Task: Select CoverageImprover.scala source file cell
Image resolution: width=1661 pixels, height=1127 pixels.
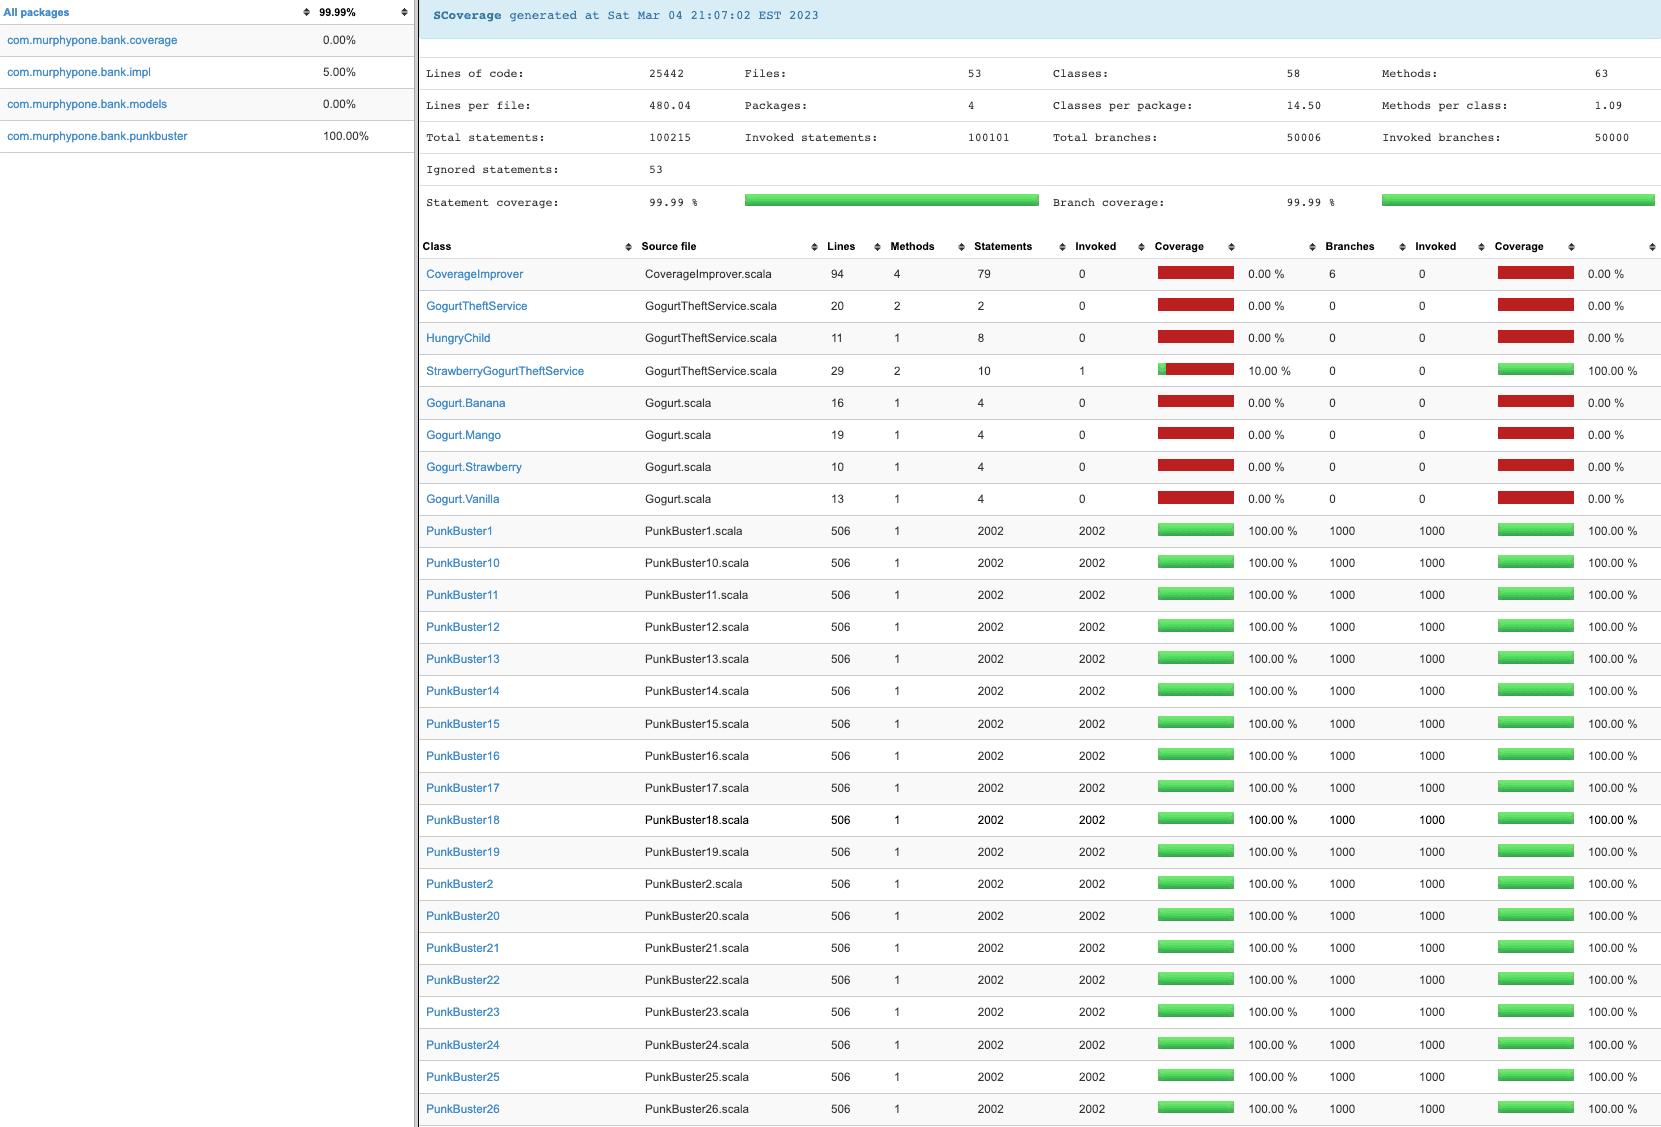Action: (708, 274)
